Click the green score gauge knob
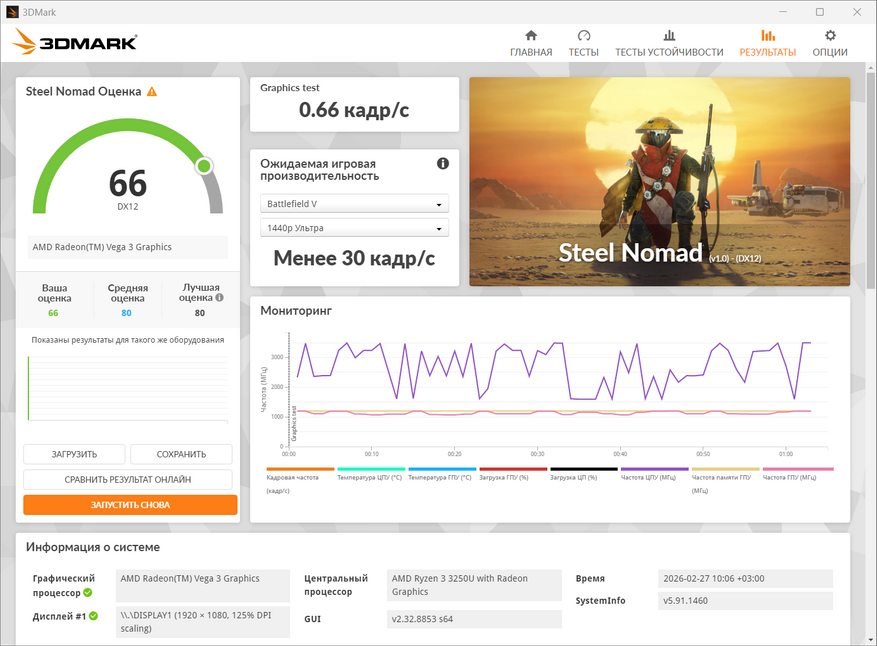 (x=204, y=166)
